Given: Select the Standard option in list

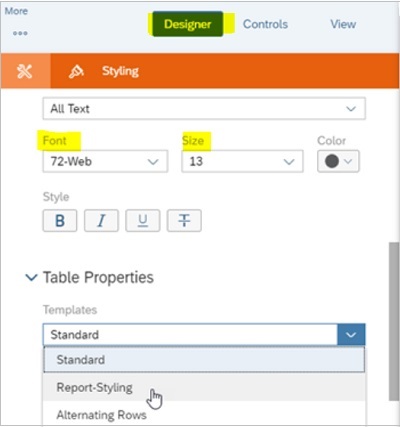Looking at the screenshot, I should point(204,360).
